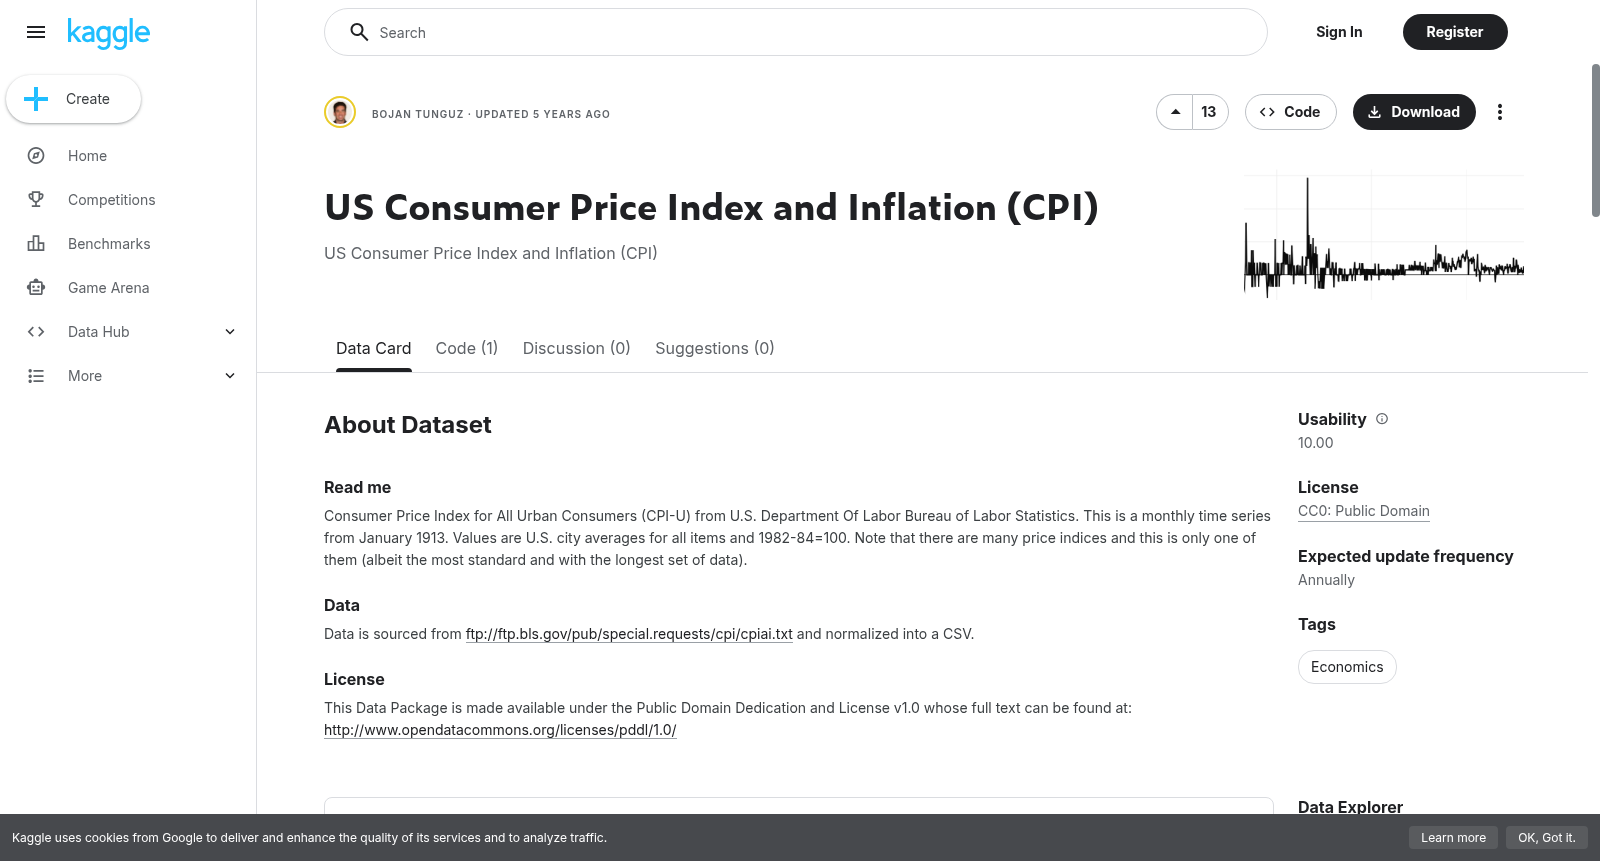Open Benchmarks via the bar chart icon
1600x861 pixels.
click(36, 244)
